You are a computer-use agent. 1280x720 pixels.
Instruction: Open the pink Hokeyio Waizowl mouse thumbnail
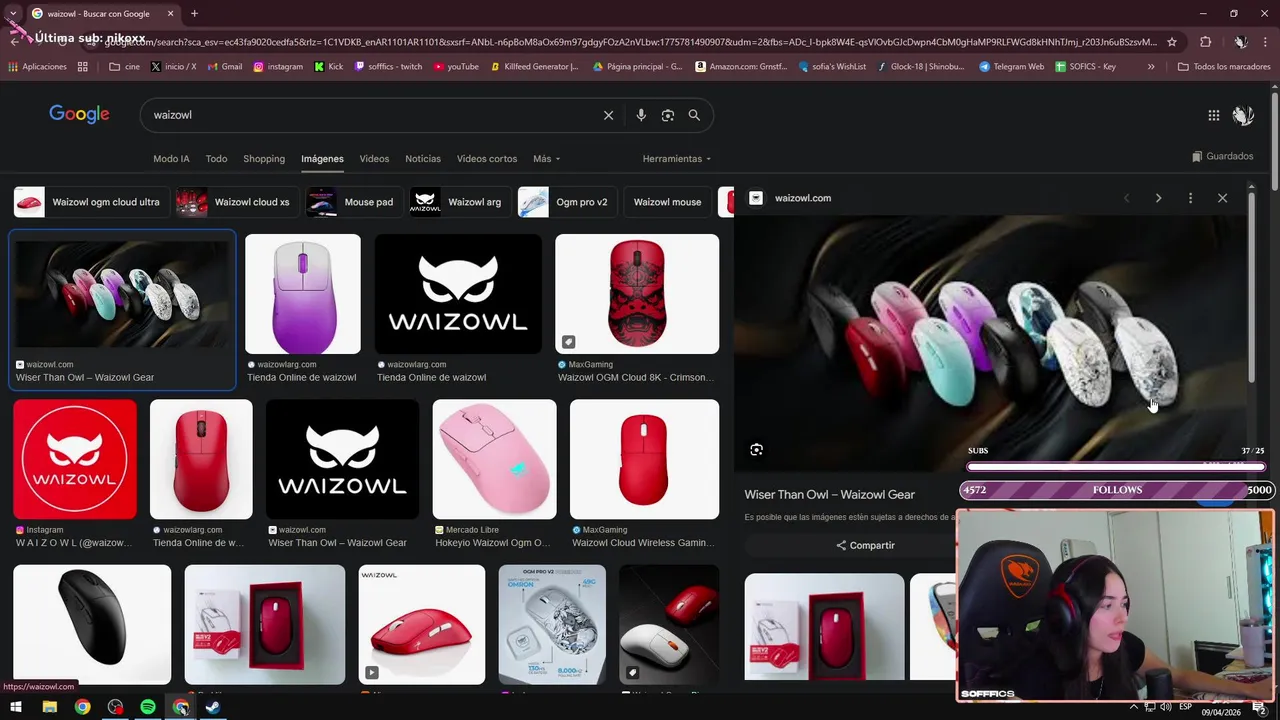(x=494, y=459)
